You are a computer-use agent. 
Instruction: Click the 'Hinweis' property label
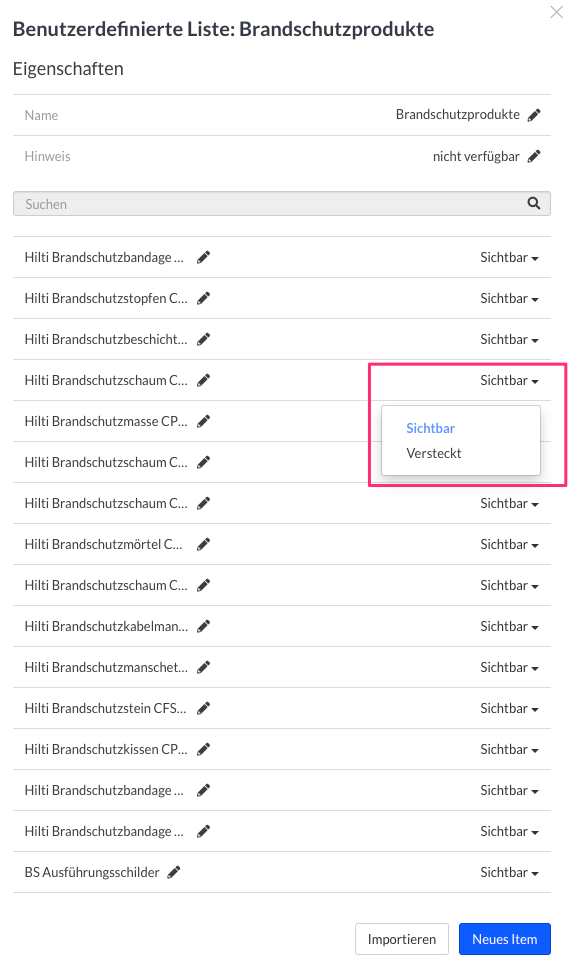tap(48, 157)
